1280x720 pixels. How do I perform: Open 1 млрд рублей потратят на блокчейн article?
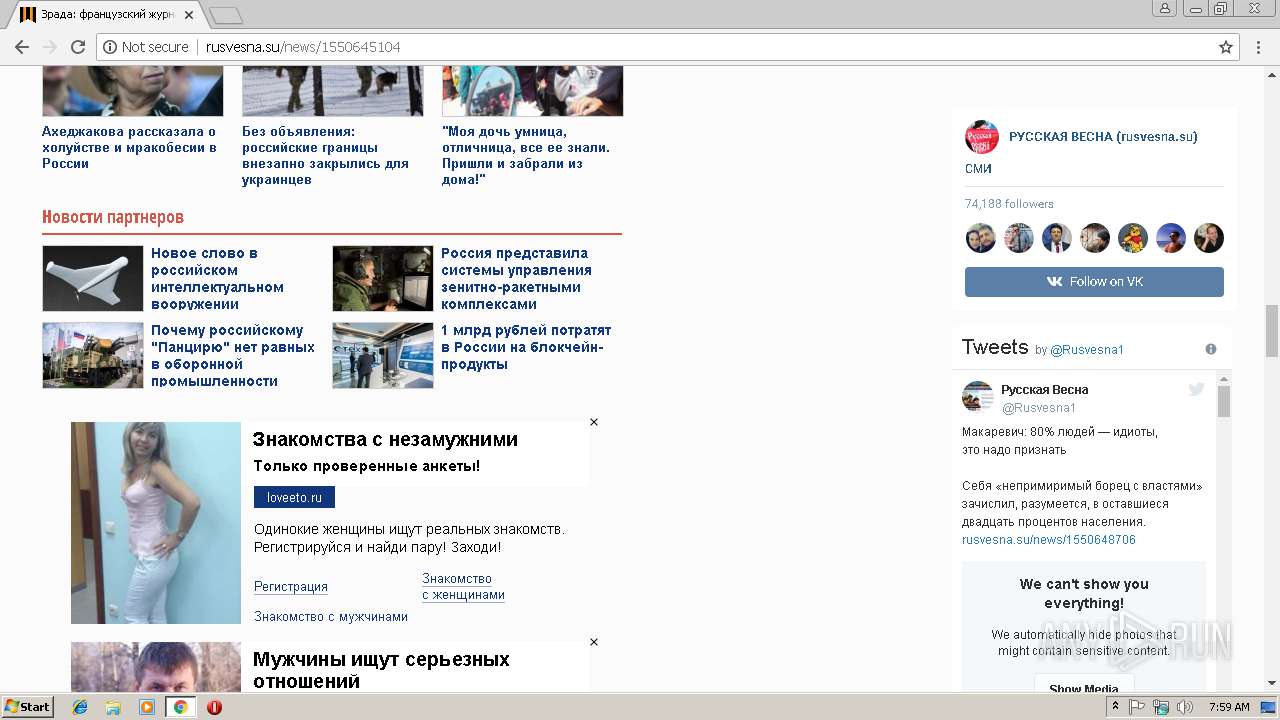[526, 347]
